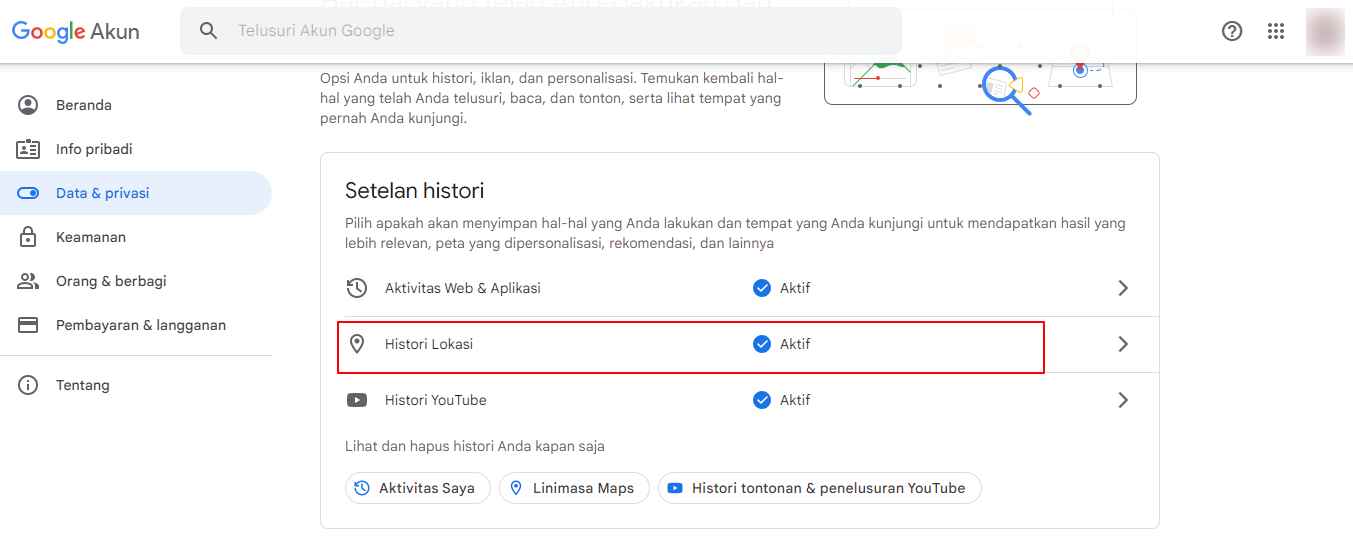Click the Aktif status on Histori YouTube

(x=795, y=400)
